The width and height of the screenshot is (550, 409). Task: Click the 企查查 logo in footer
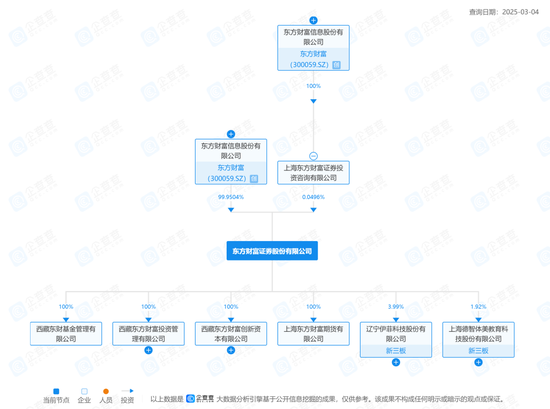200,399
